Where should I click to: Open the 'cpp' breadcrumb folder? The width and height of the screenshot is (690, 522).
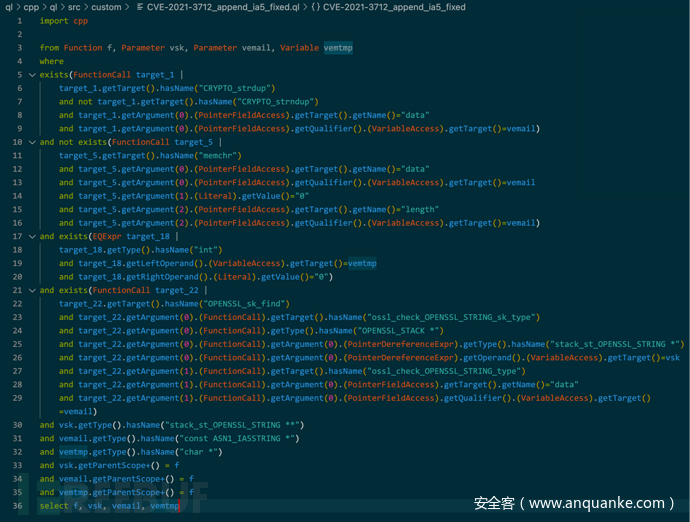(32, 7)
